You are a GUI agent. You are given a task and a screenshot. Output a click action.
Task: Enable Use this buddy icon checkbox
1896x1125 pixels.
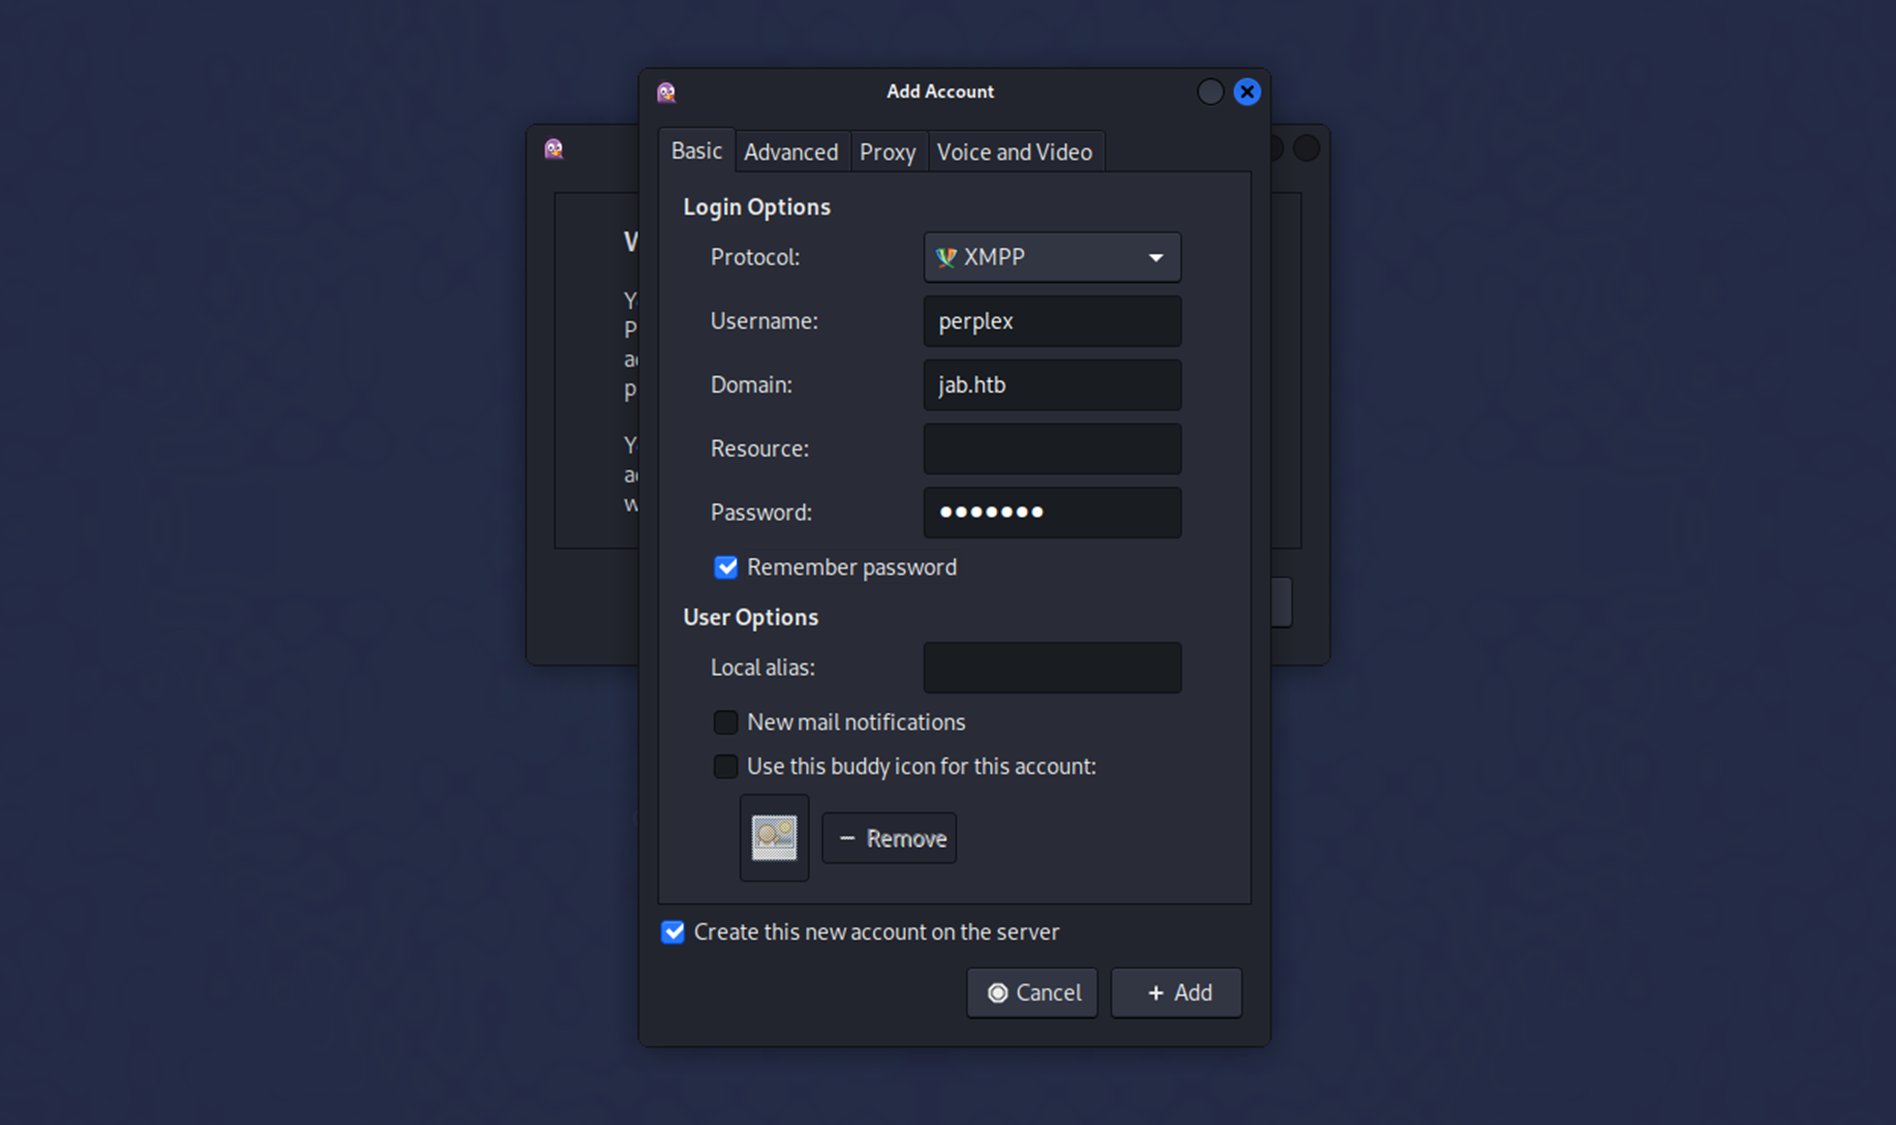click(x=726, y=766)
